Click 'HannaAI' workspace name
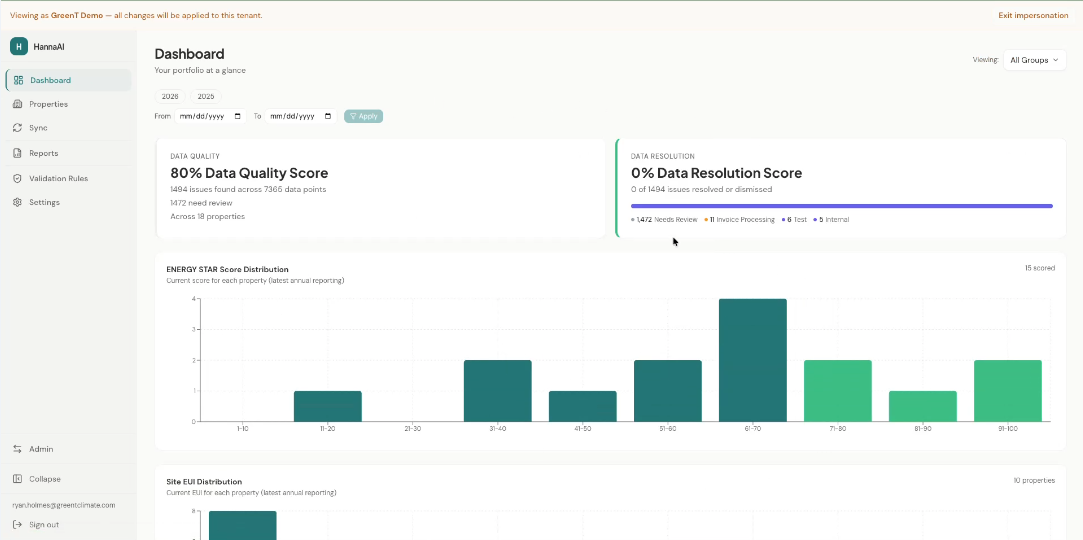Viewport: 1083px width, 540px height. coord(48,47)
